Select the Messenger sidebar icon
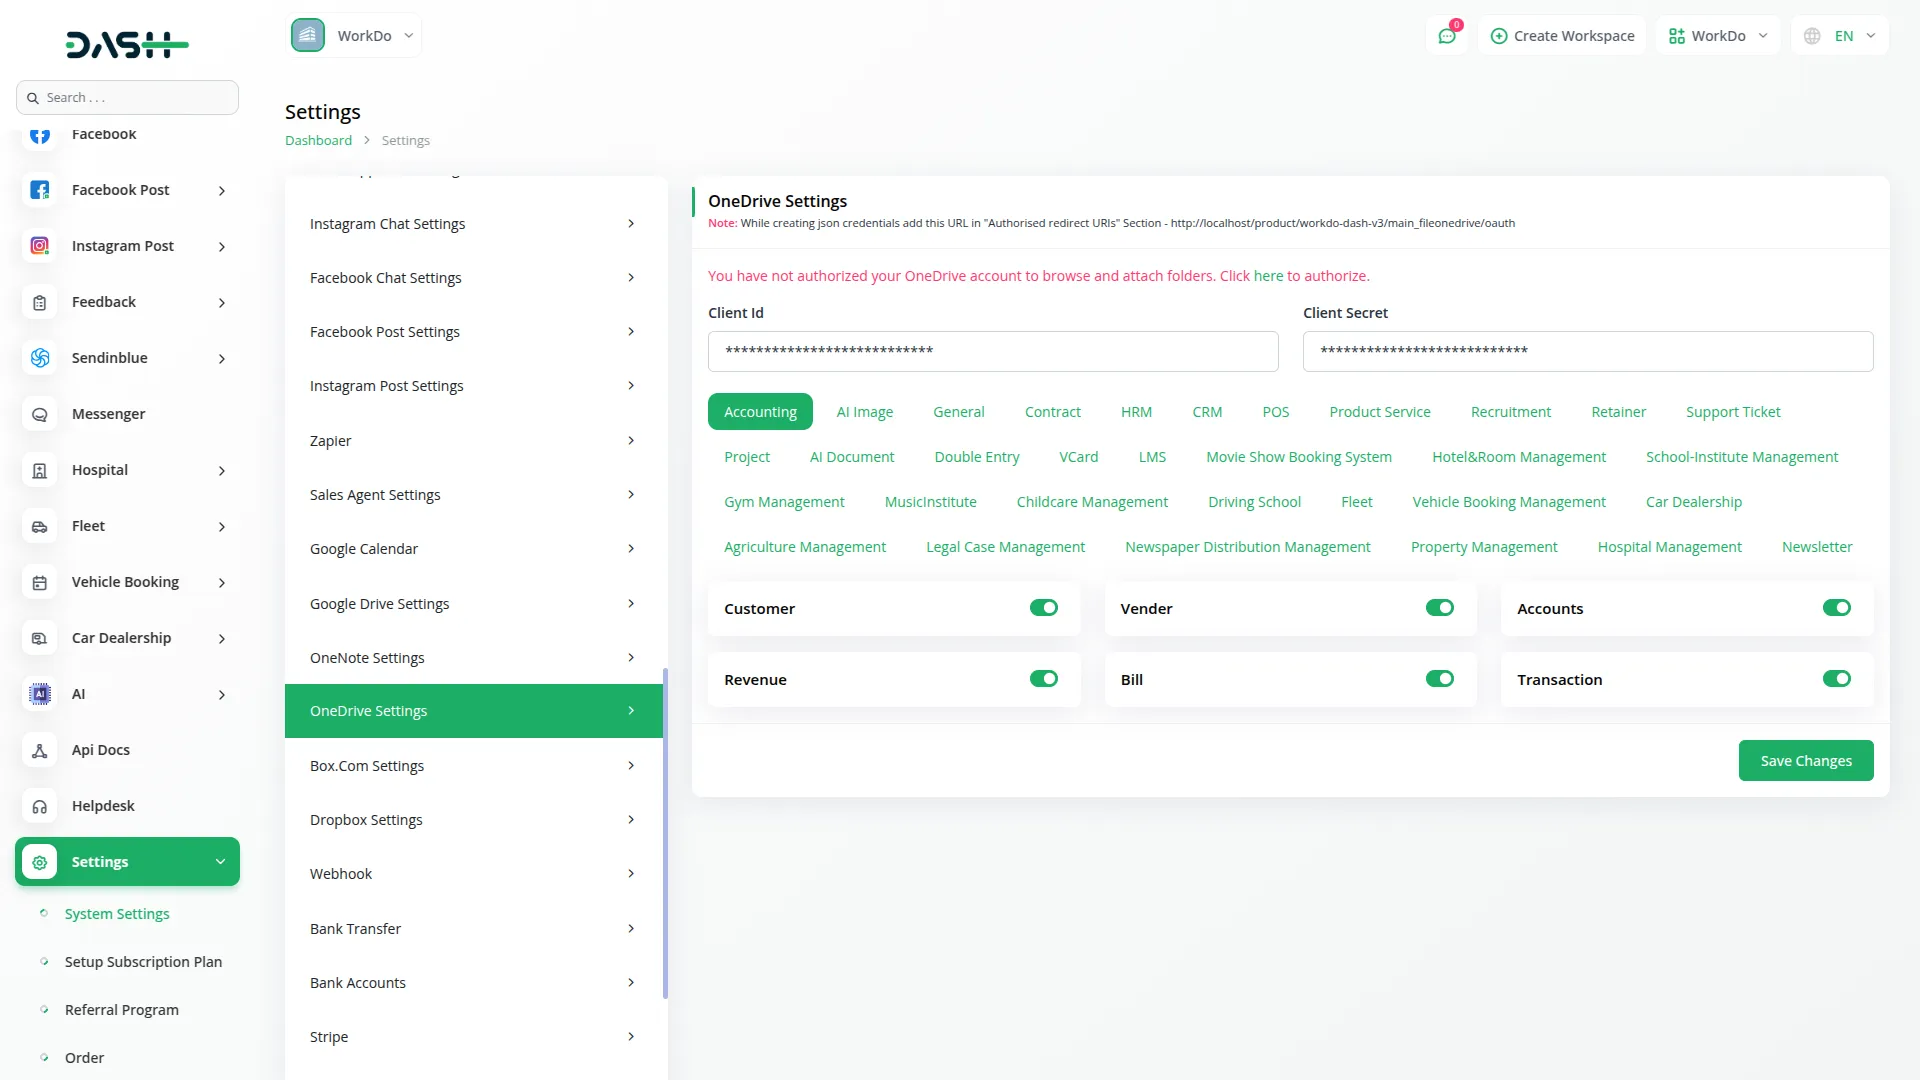 tap(40, 413)
